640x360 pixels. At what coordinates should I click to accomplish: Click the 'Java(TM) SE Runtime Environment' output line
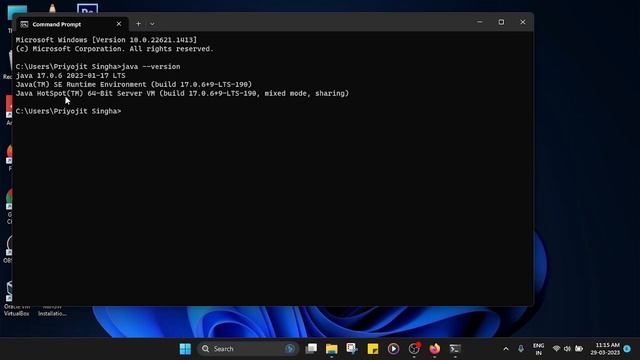point(134,84)
